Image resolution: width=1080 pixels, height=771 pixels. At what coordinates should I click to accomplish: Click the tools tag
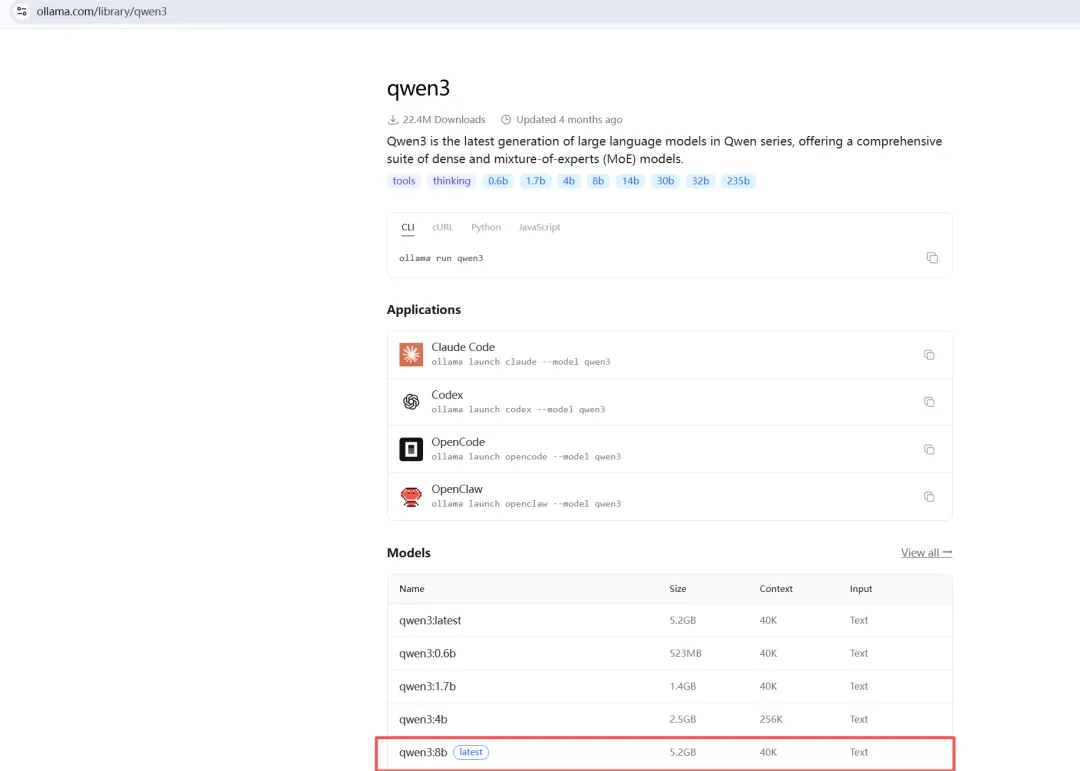tap(404, 181)
